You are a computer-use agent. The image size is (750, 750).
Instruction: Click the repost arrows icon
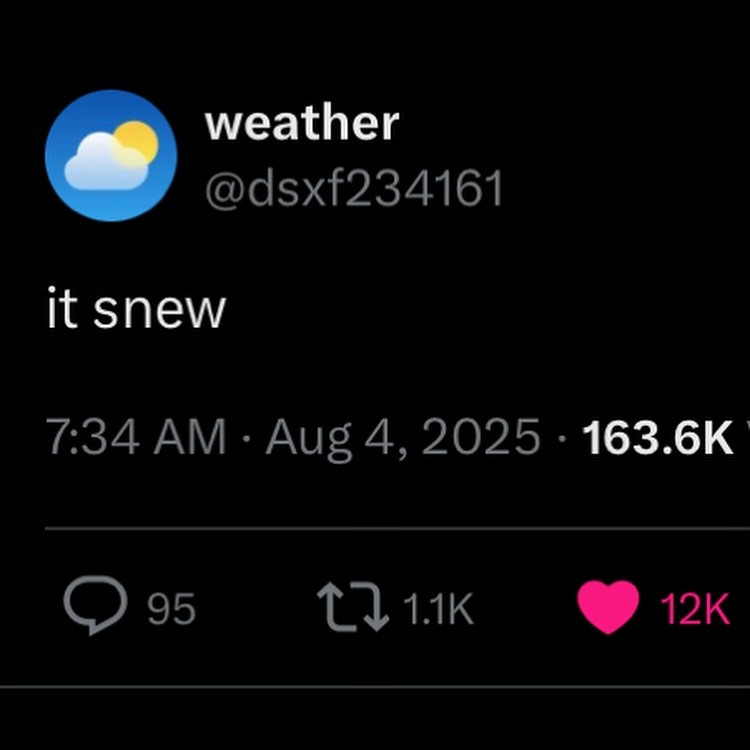pos(352,607)
